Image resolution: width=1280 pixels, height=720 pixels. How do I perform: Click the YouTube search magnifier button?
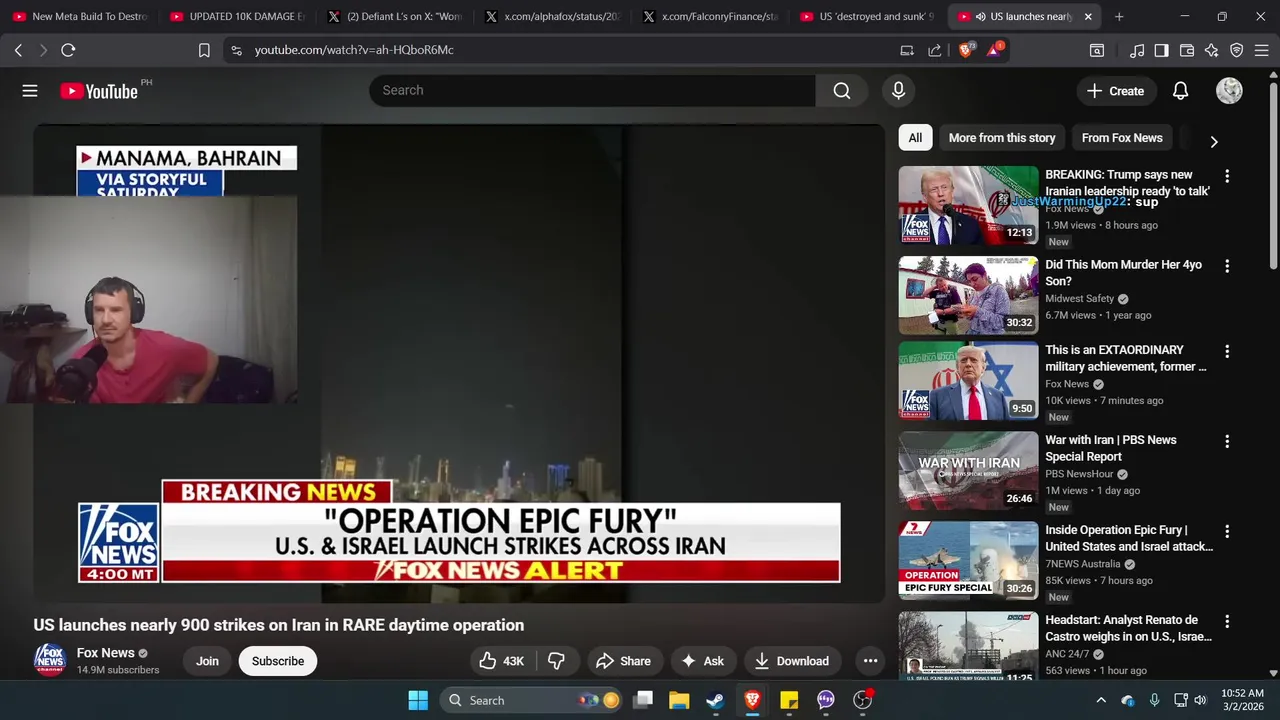point(842,91)
